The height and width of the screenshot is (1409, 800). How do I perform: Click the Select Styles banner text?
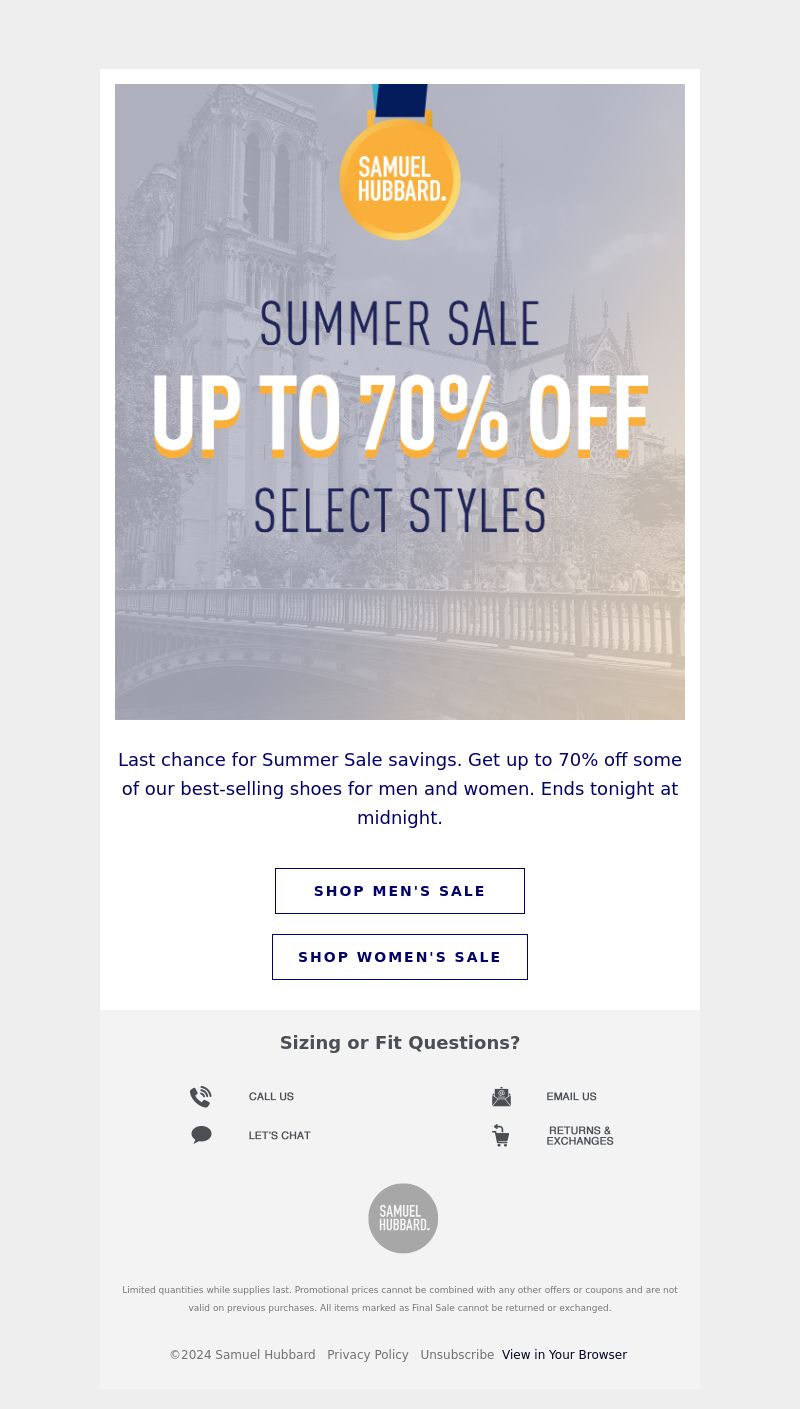[x=400, y=510]
